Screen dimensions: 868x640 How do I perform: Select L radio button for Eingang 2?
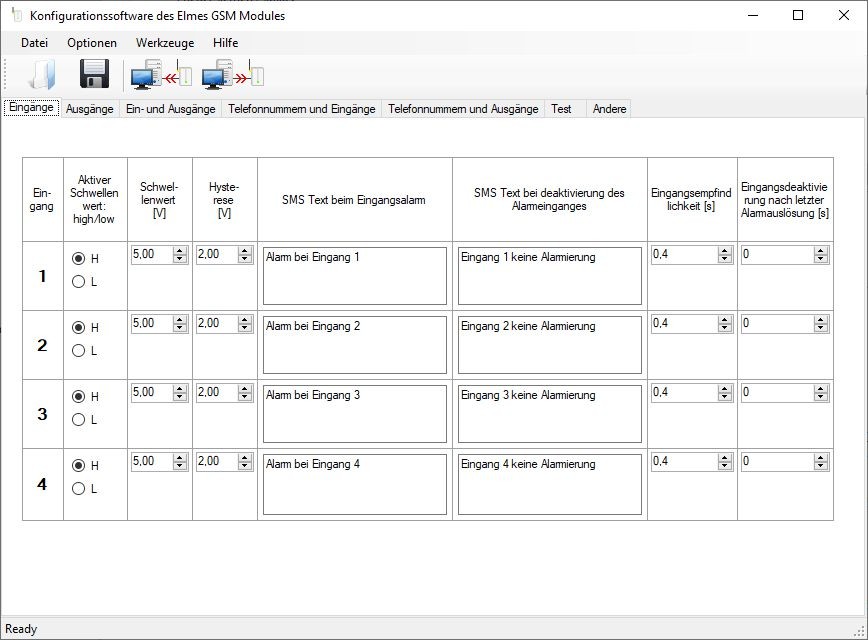pos(79,351)
